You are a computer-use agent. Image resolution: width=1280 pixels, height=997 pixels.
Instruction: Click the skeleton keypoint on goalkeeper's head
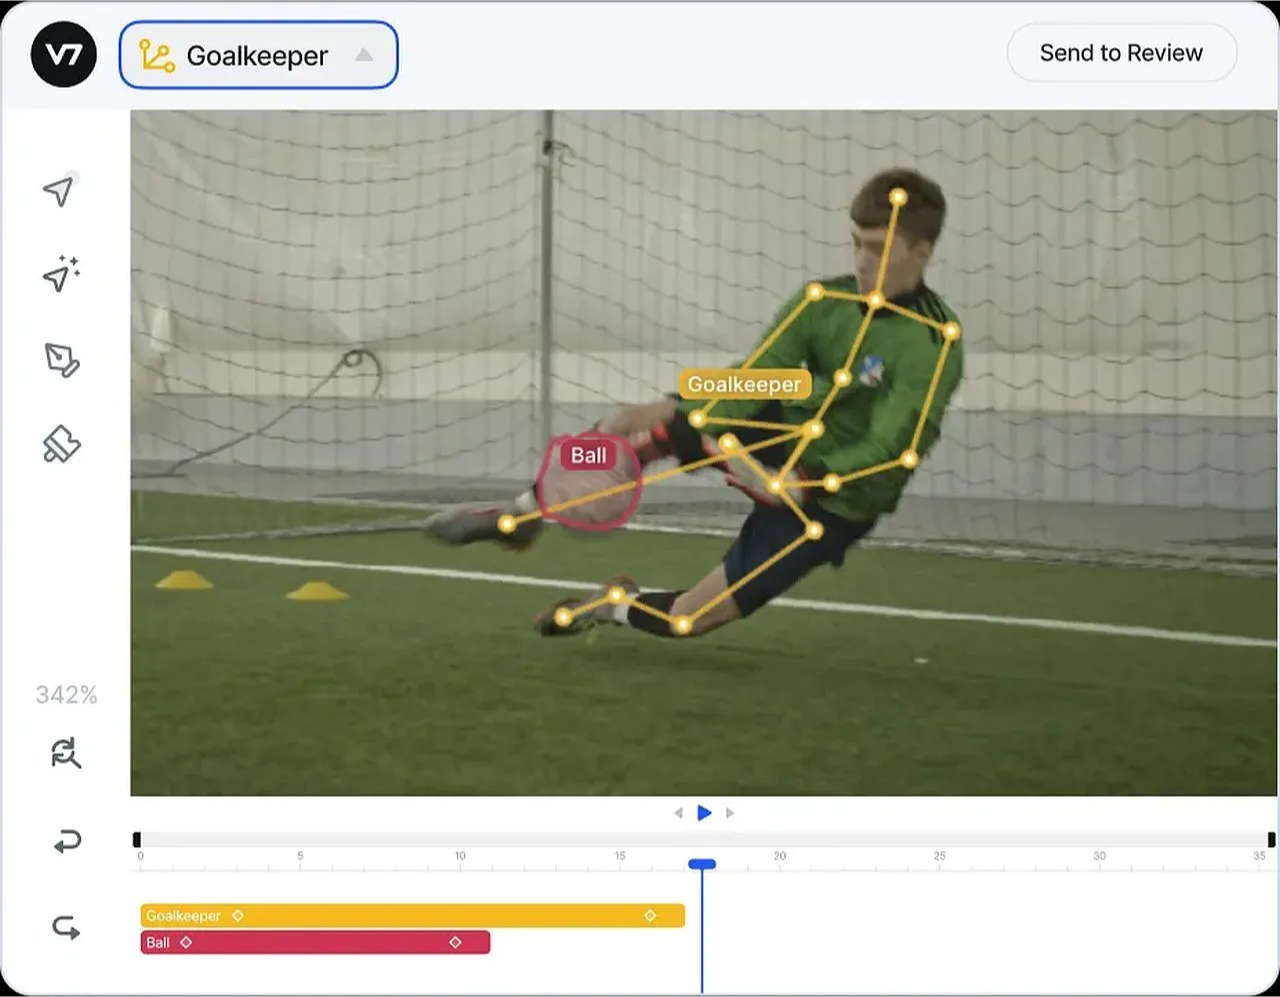click(898, 197)
